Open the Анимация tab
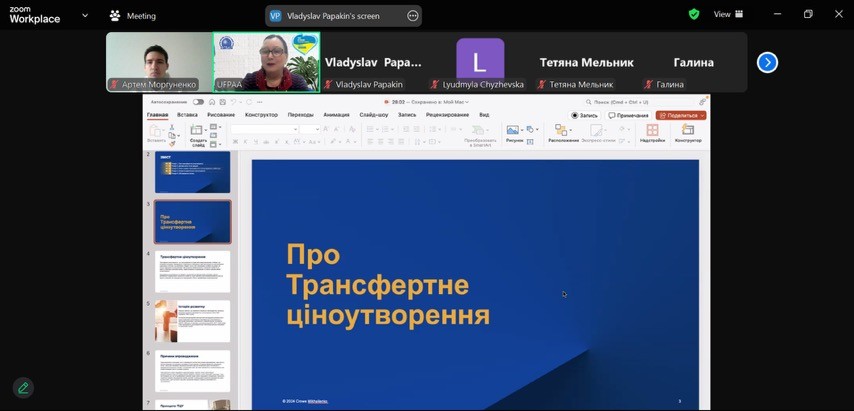The image size is (854, 411). coord(337,115)
